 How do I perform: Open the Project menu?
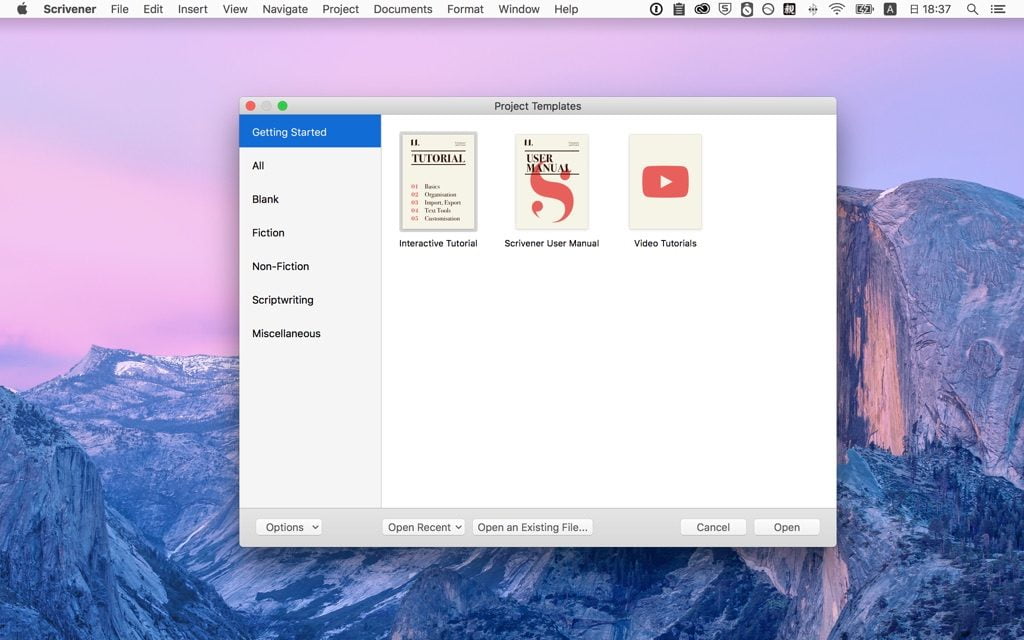(x=340, y=9)
